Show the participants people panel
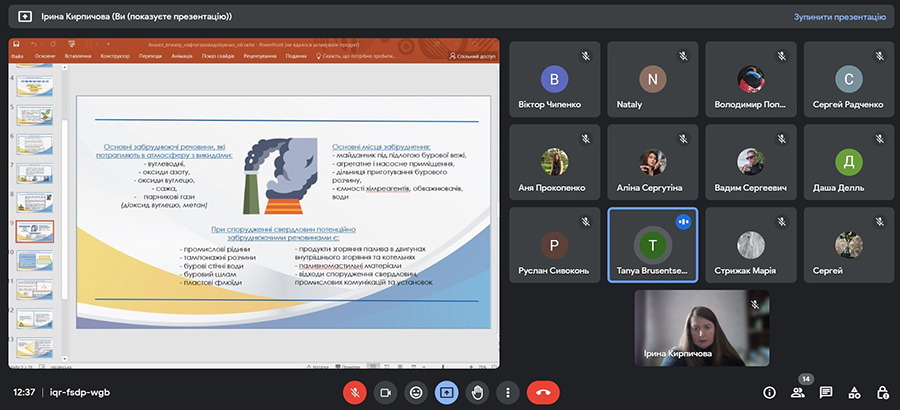This screenshot has width=900, height=410. (x=797, y=392)
